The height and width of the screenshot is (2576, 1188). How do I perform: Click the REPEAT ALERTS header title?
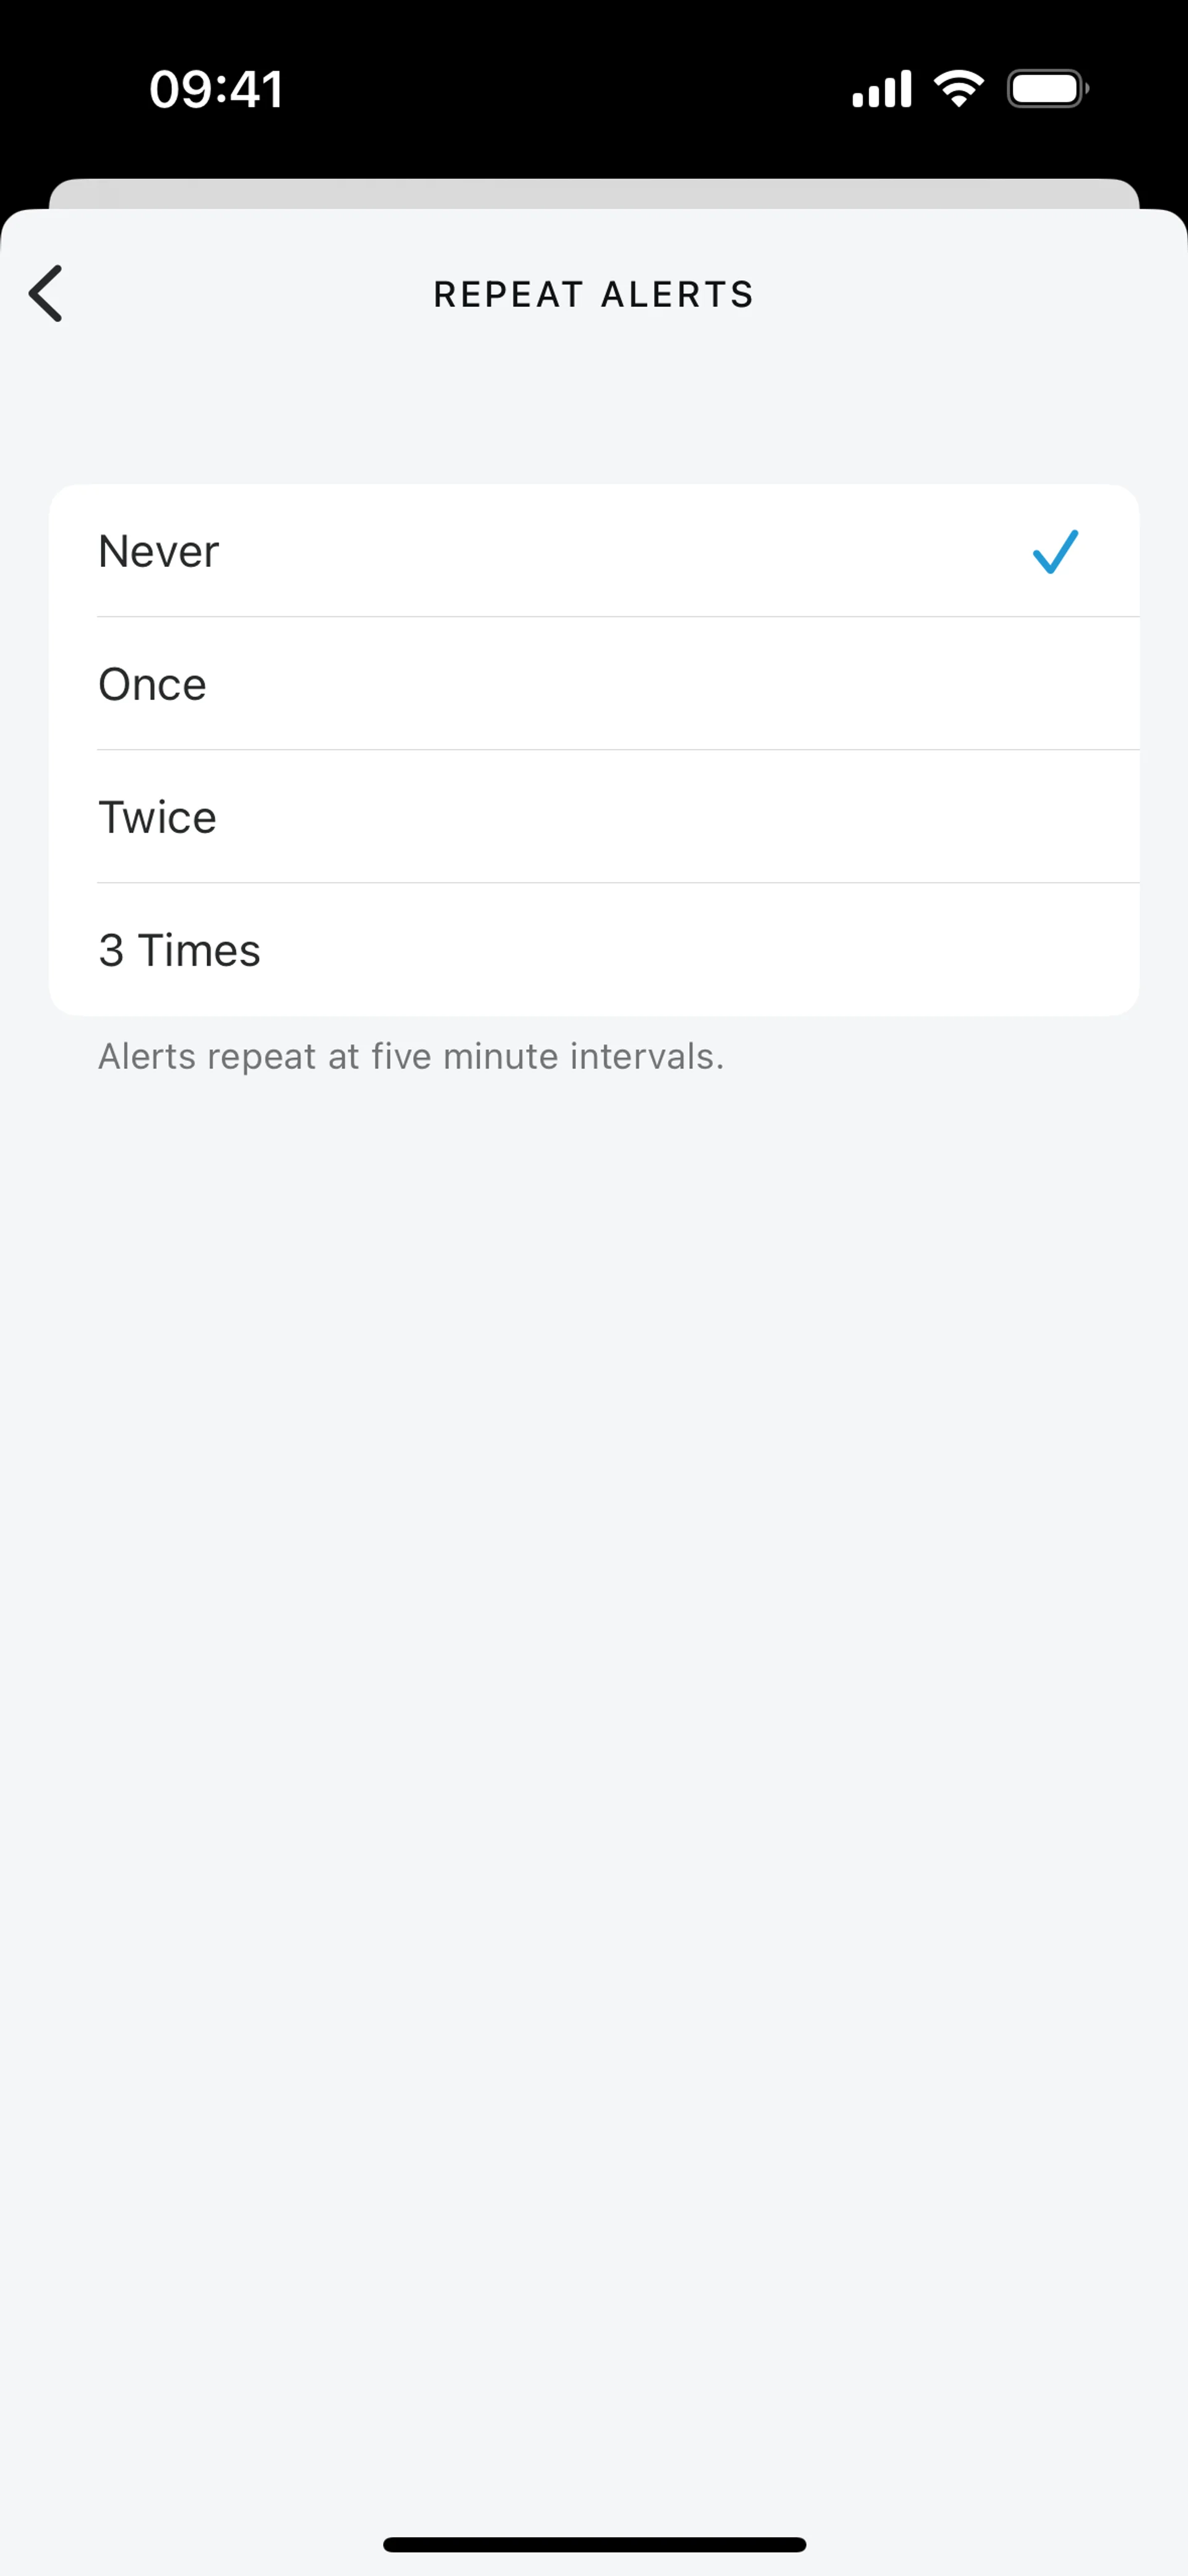594,295
